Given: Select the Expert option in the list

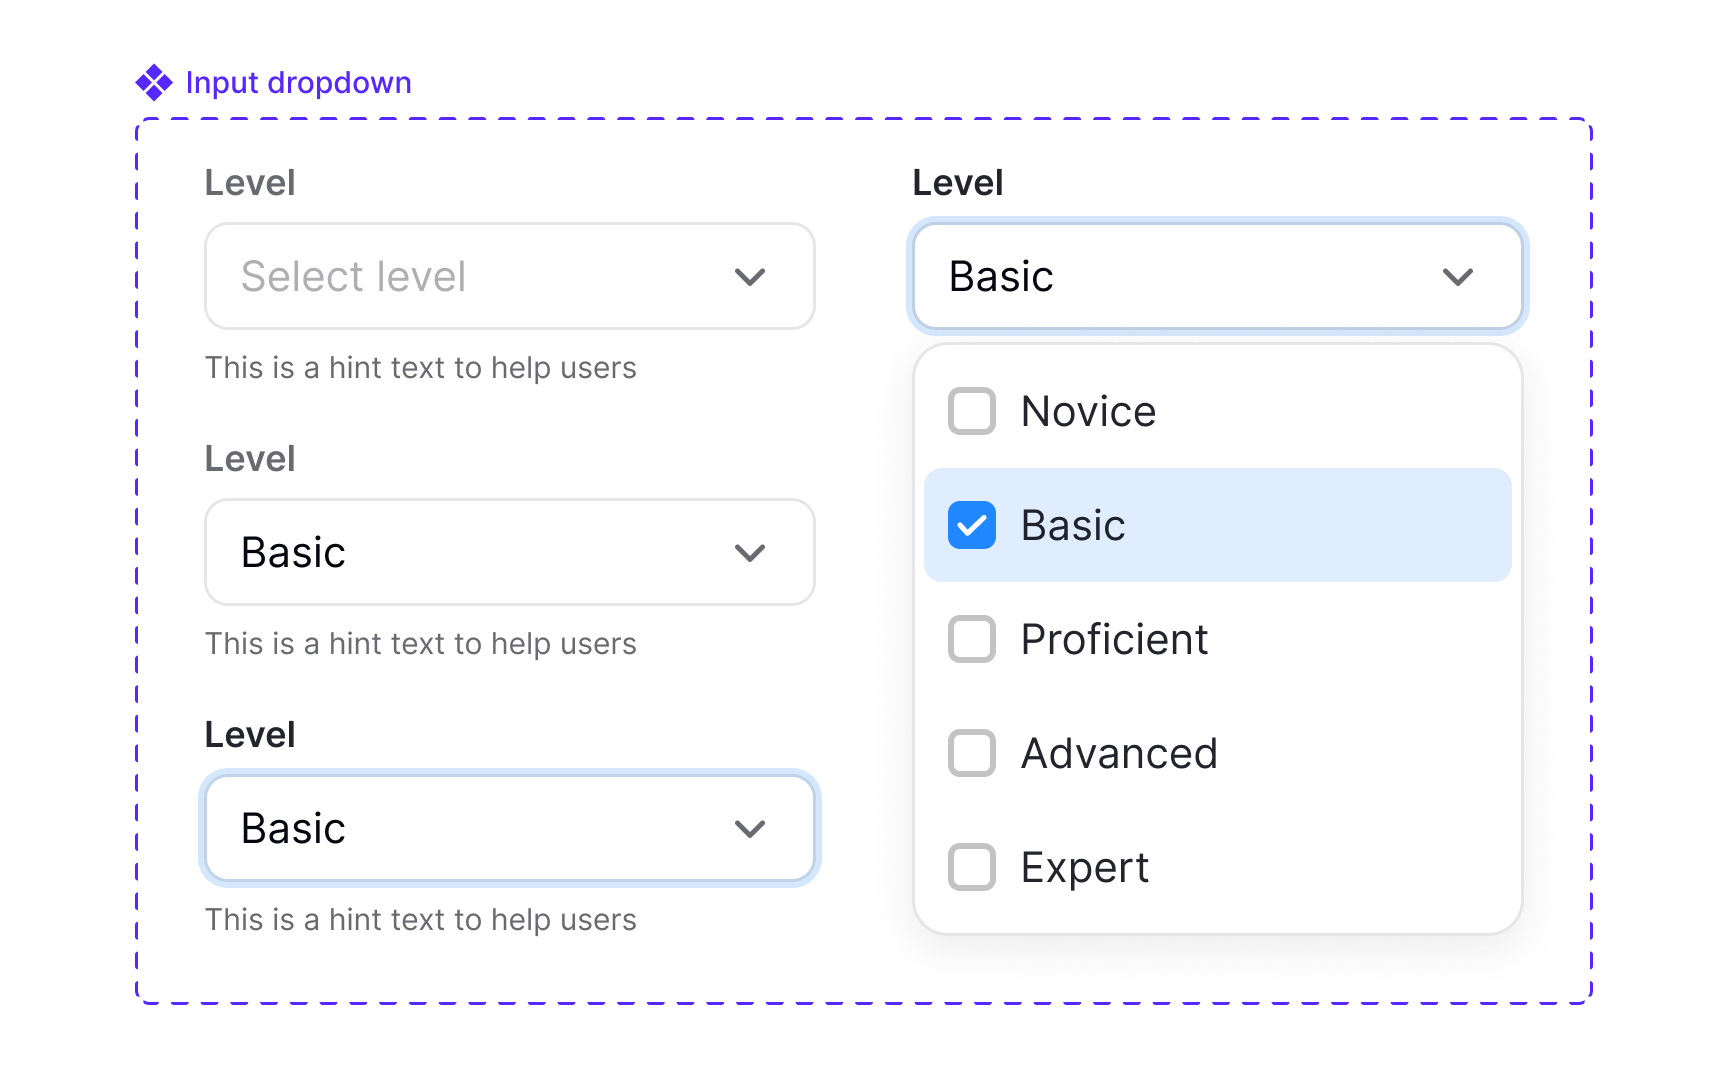Looking at the screenshot, I should [x=1084, y=867].
